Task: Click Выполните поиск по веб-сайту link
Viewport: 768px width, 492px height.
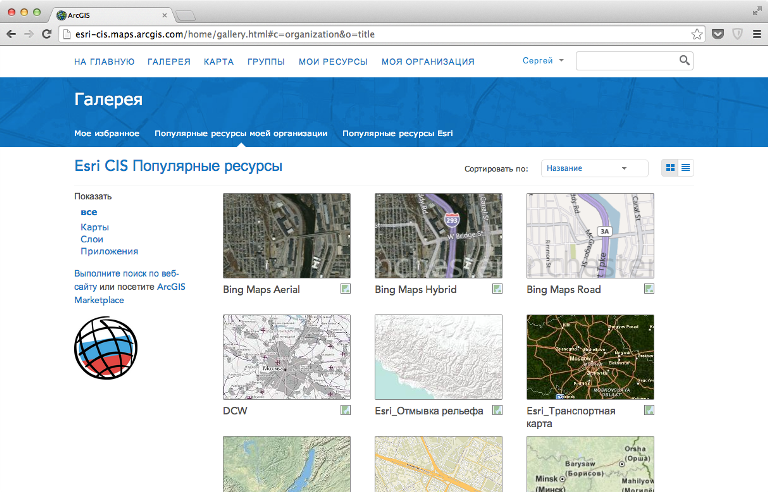Action: [126, 280]
